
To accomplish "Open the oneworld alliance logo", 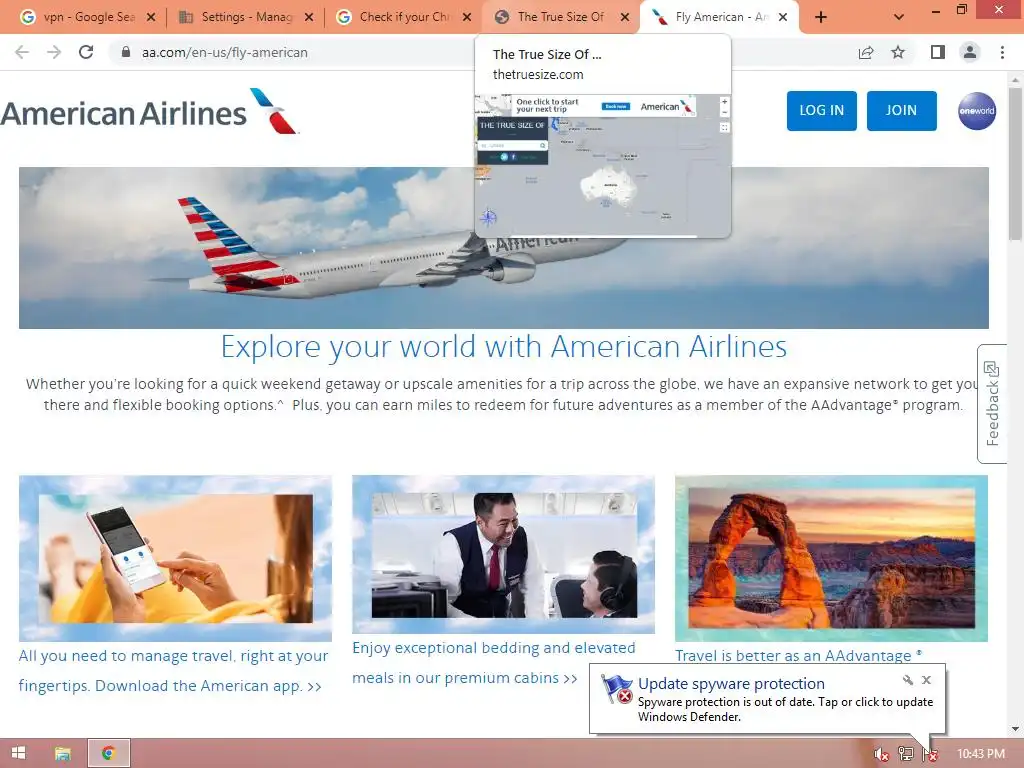I will click(x=977, y=111).
